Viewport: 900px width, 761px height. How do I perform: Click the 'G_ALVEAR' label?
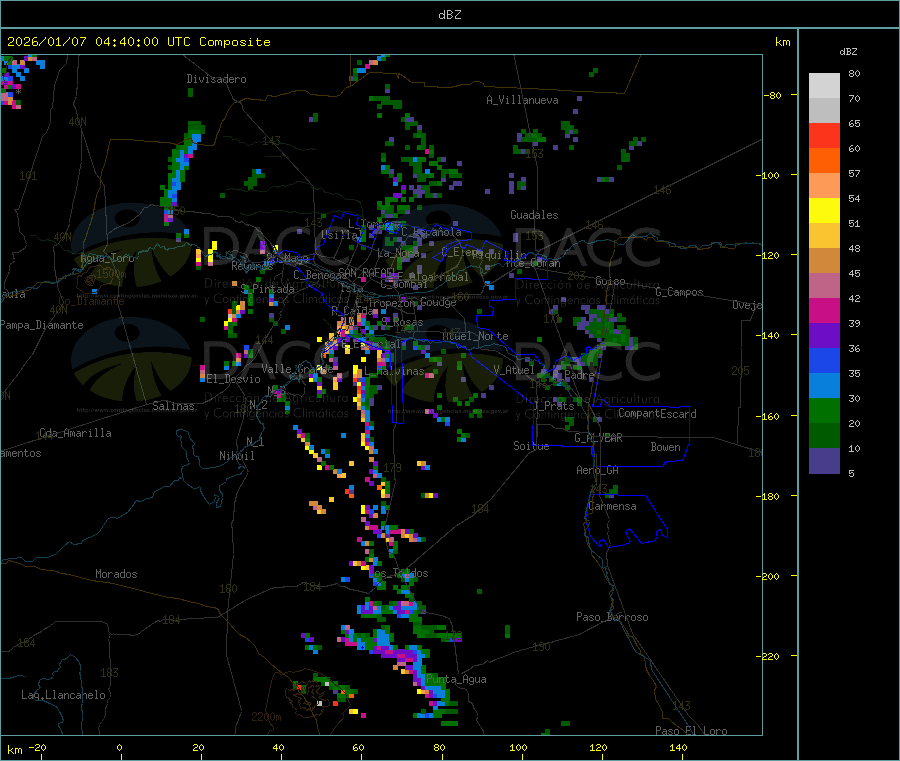point(598,438)
